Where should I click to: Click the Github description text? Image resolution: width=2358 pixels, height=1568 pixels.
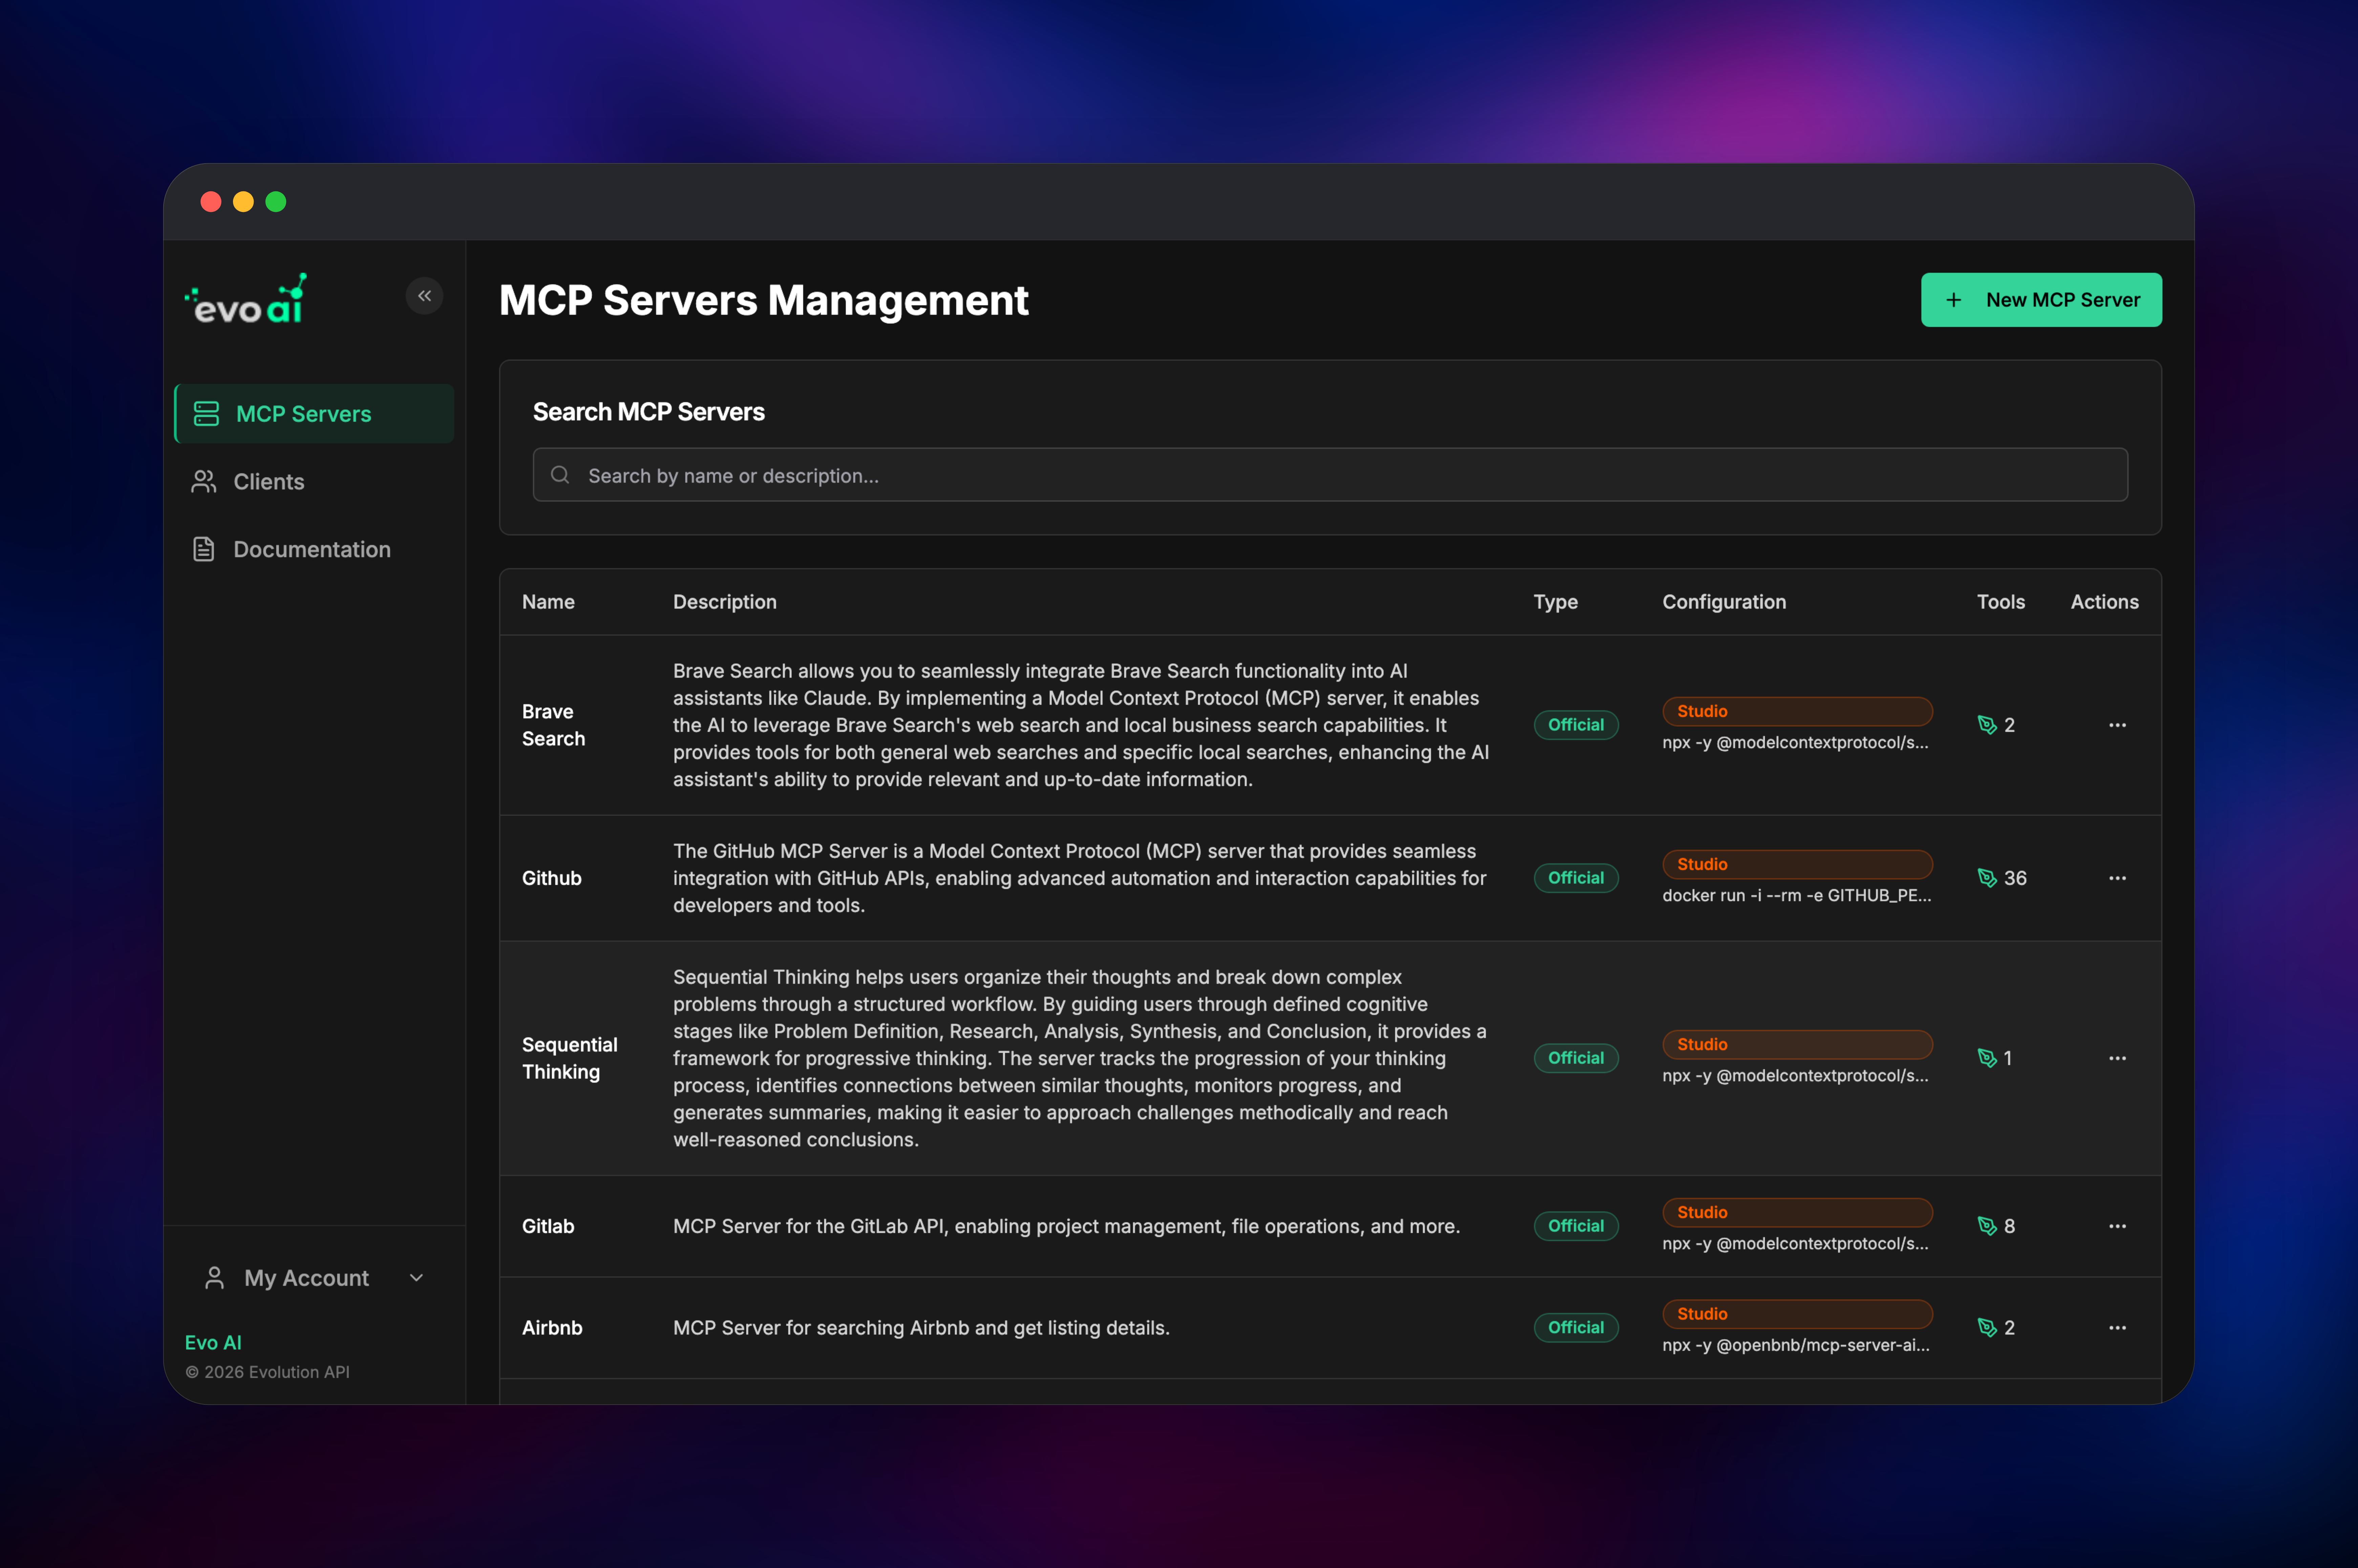(1080, 878)
